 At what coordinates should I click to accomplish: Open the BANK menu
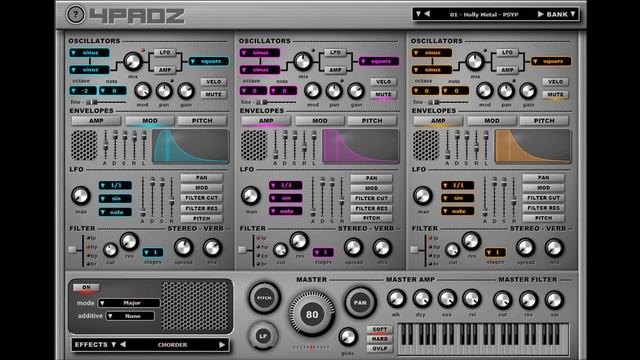click(x=560, y=14)
